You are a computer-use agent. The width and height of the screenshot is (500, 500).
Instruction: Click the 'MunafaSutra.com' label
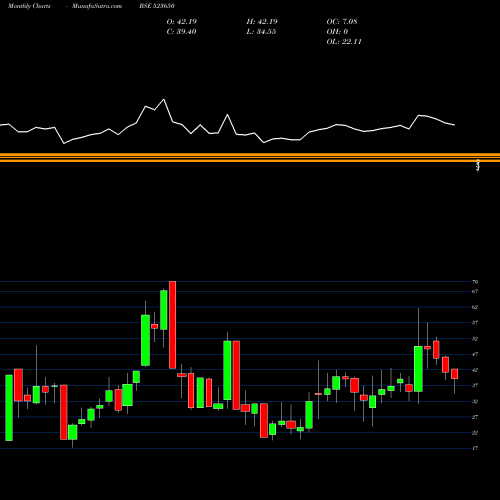click(97, 6)
